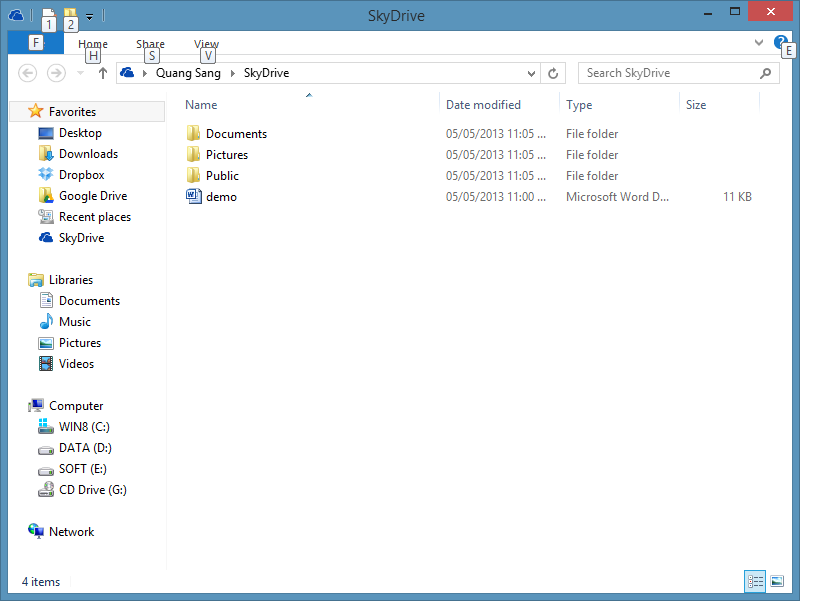Click the 11 KB size of demo
The image size is (819, 601).
coord(737,197)
